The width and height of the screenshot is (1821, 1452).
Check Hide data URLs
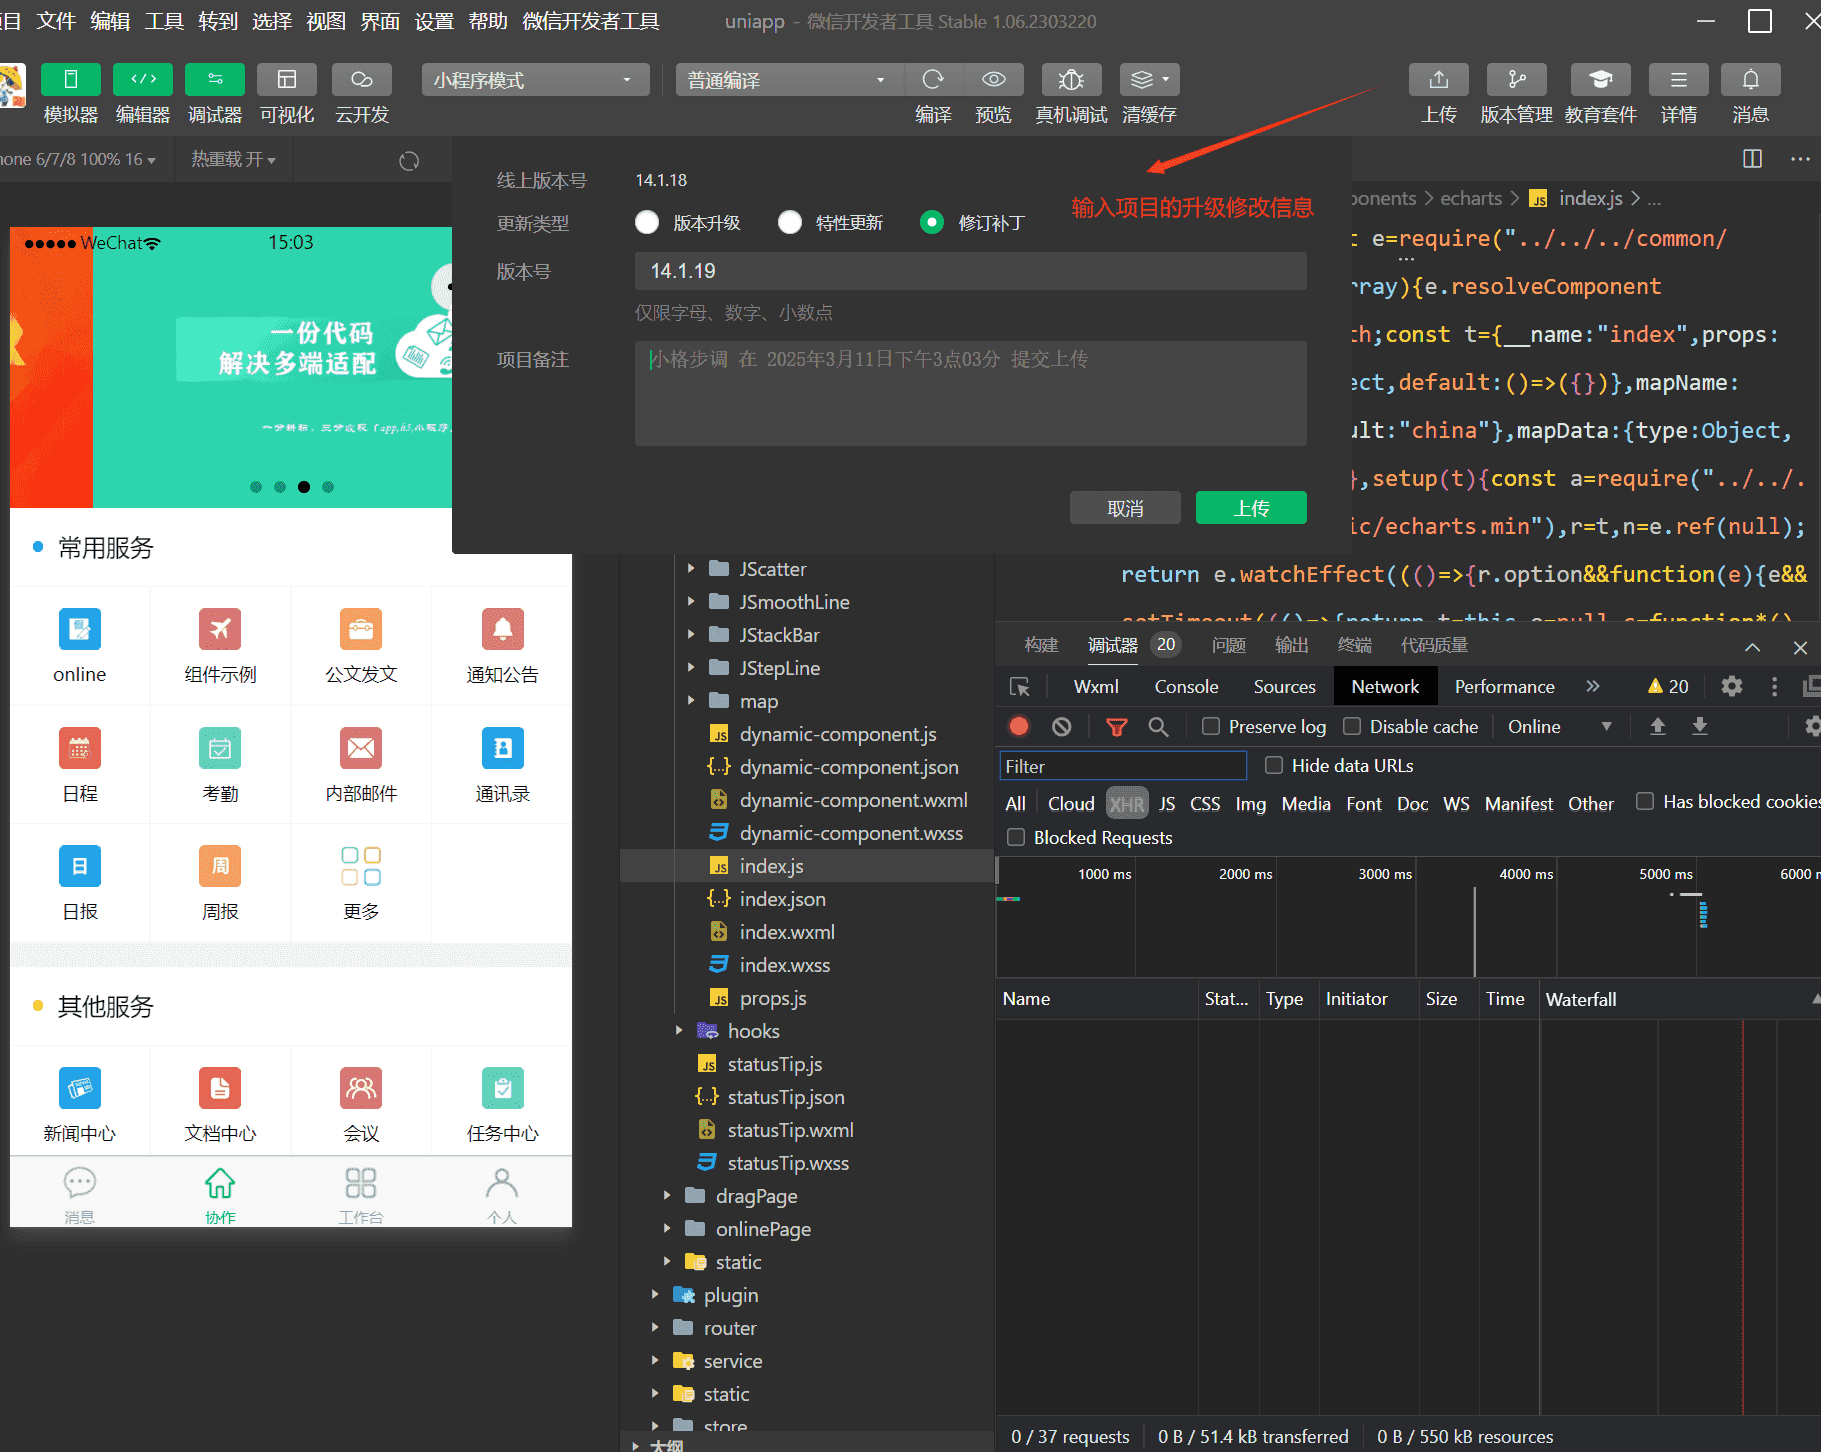1274,765
